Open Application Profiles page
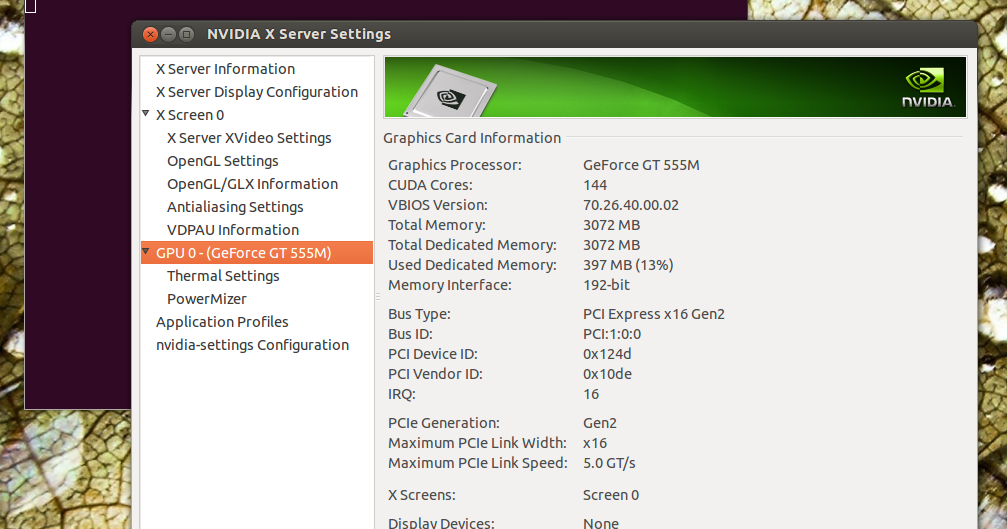The image size is (1007, 529). 222,322
